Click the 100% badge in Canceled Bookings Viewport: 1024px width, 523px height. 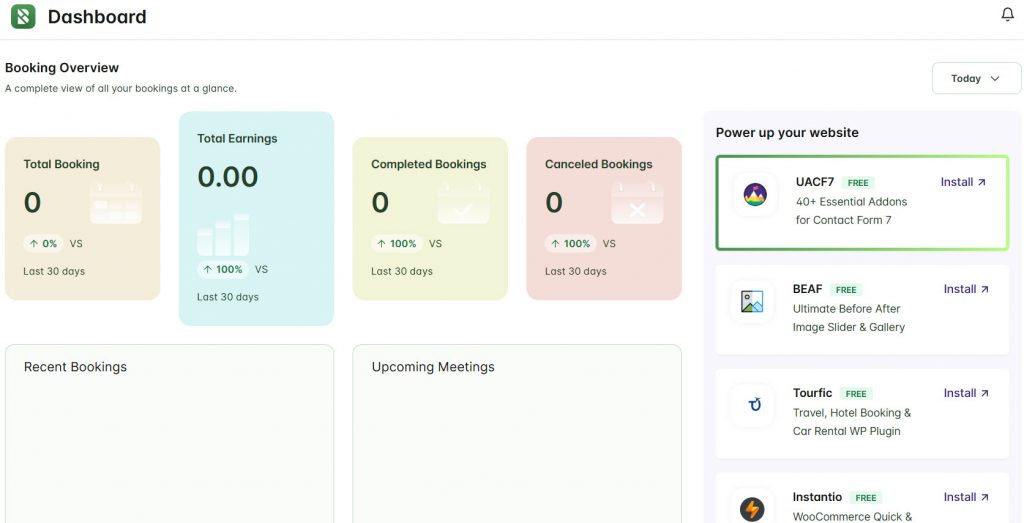(x=570, y=244)
